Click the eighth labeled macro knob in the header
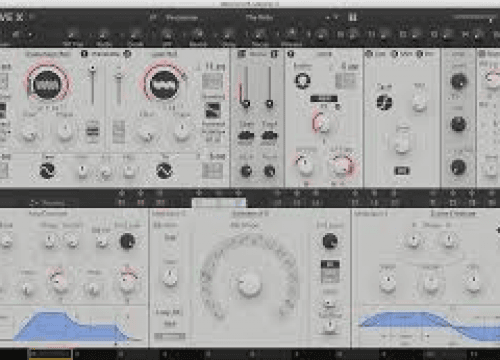The width and height of the screenshot is (500, 360). pos(291,34)
